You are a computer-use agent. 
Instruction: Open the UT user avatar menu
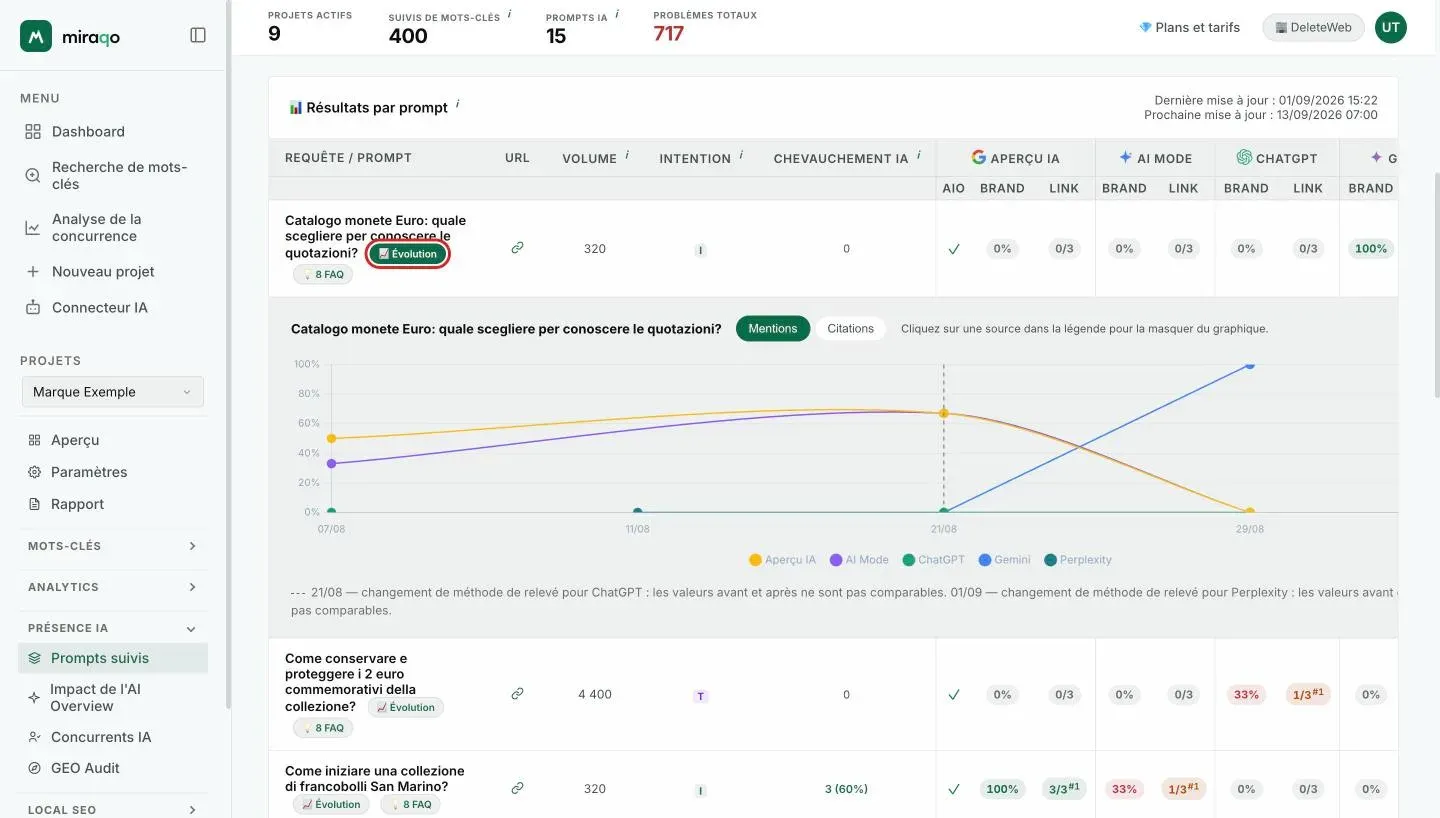[1390, 27]
